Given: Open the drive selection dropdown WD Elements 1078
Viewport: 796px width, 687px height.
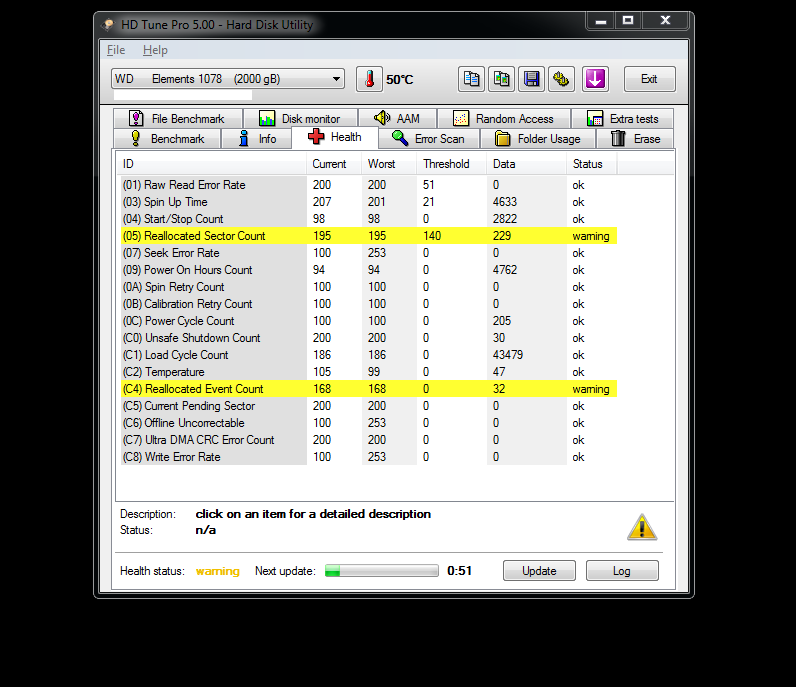Looking at the screenshot, I should 228,79.
